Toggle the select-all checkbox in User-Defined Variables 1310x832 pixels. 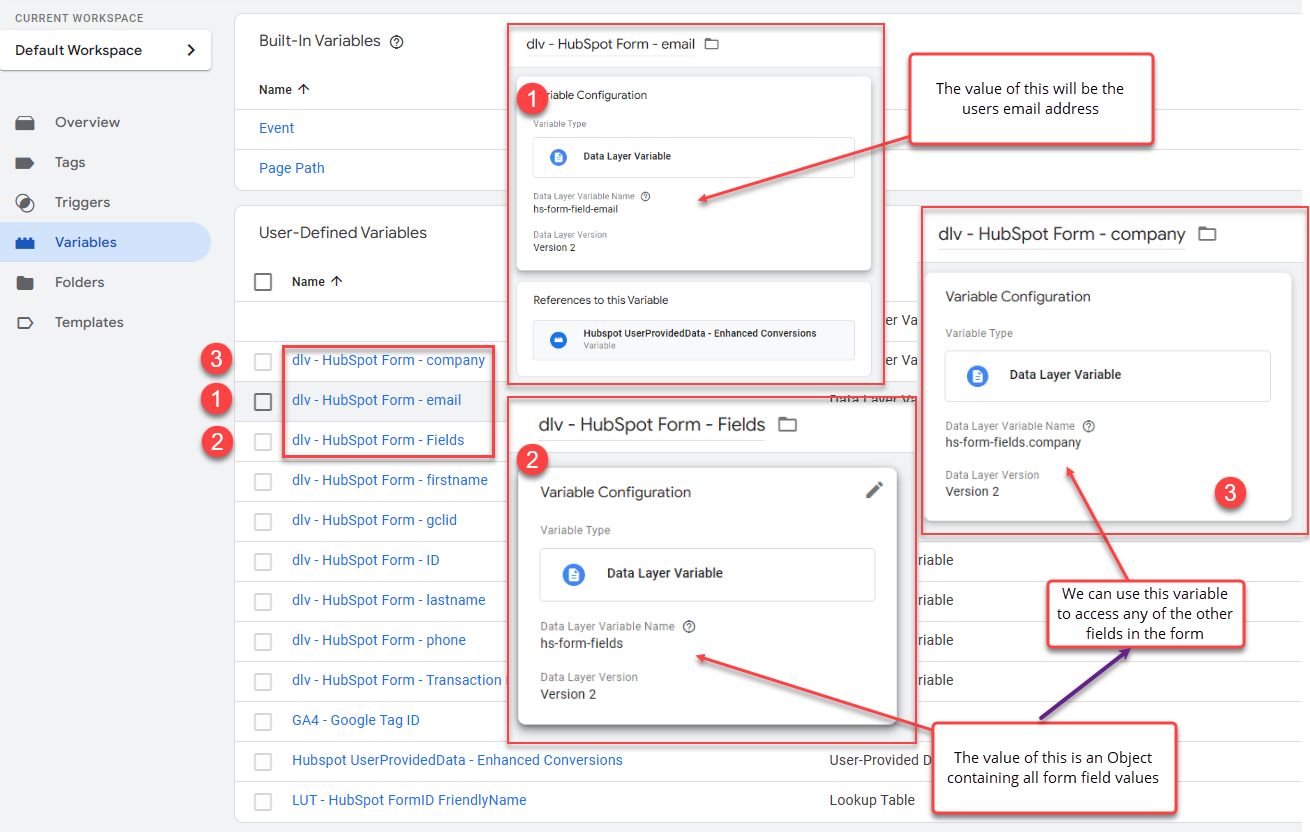click(263, 282)
